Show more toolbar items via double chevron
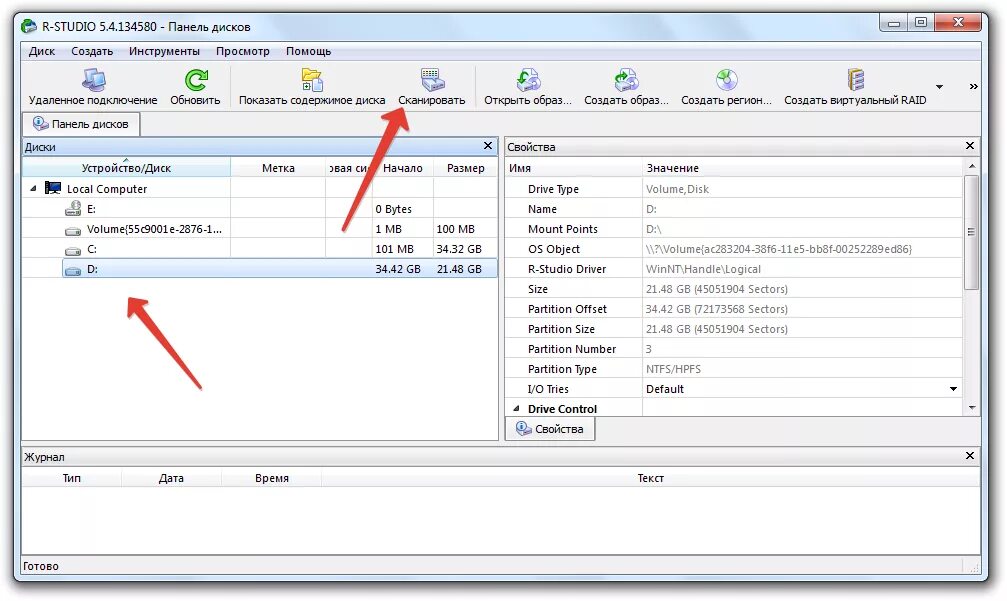This screenshot has height=601, width=1007. (x=974, y=86)
